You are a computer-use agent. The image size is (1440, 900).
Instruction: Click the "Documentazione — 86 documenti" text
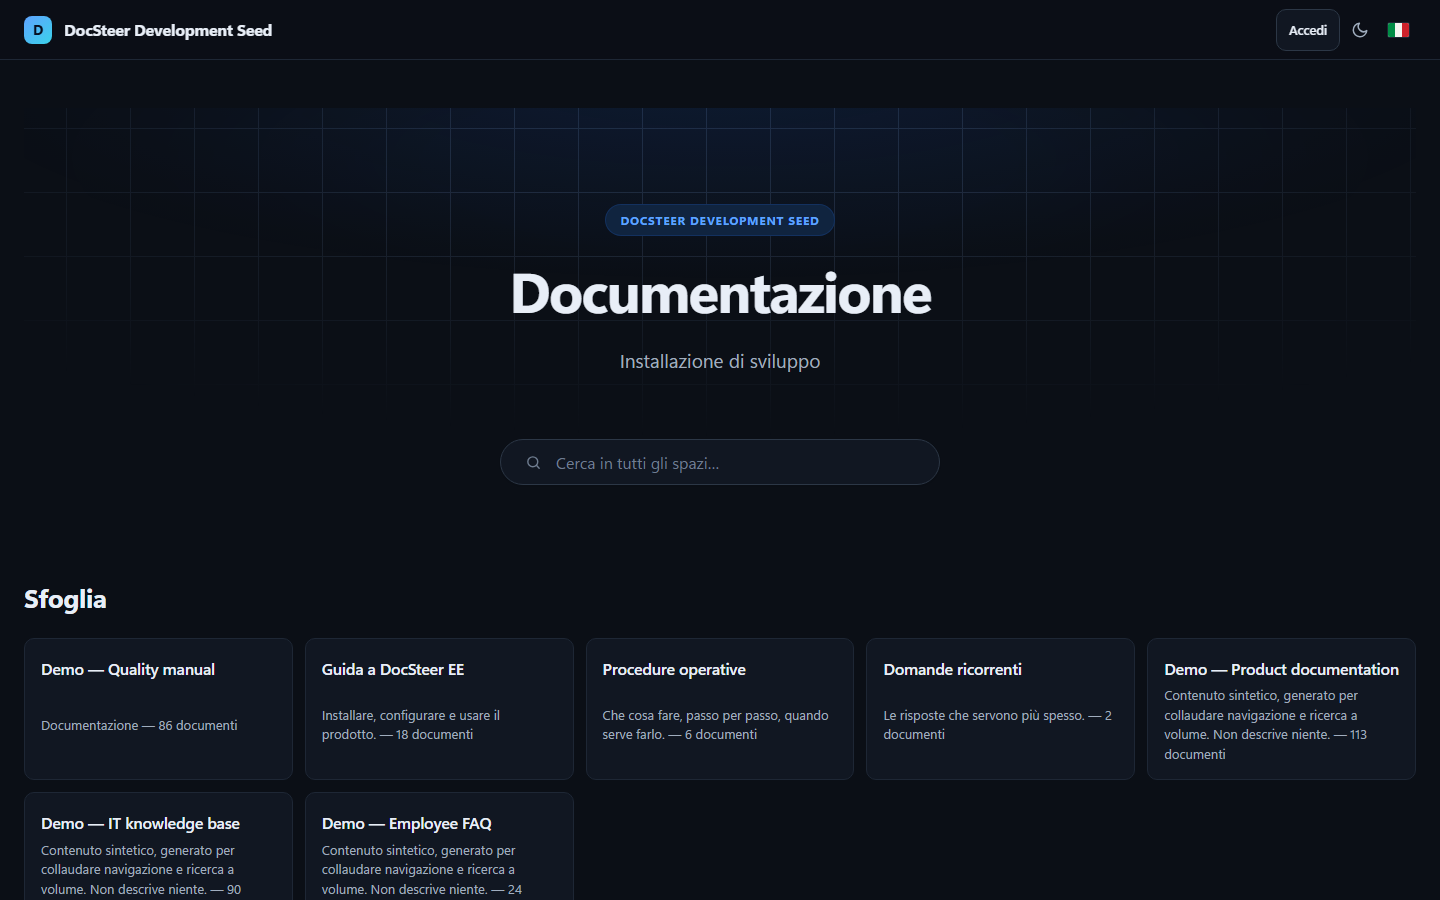pos(139,725)
